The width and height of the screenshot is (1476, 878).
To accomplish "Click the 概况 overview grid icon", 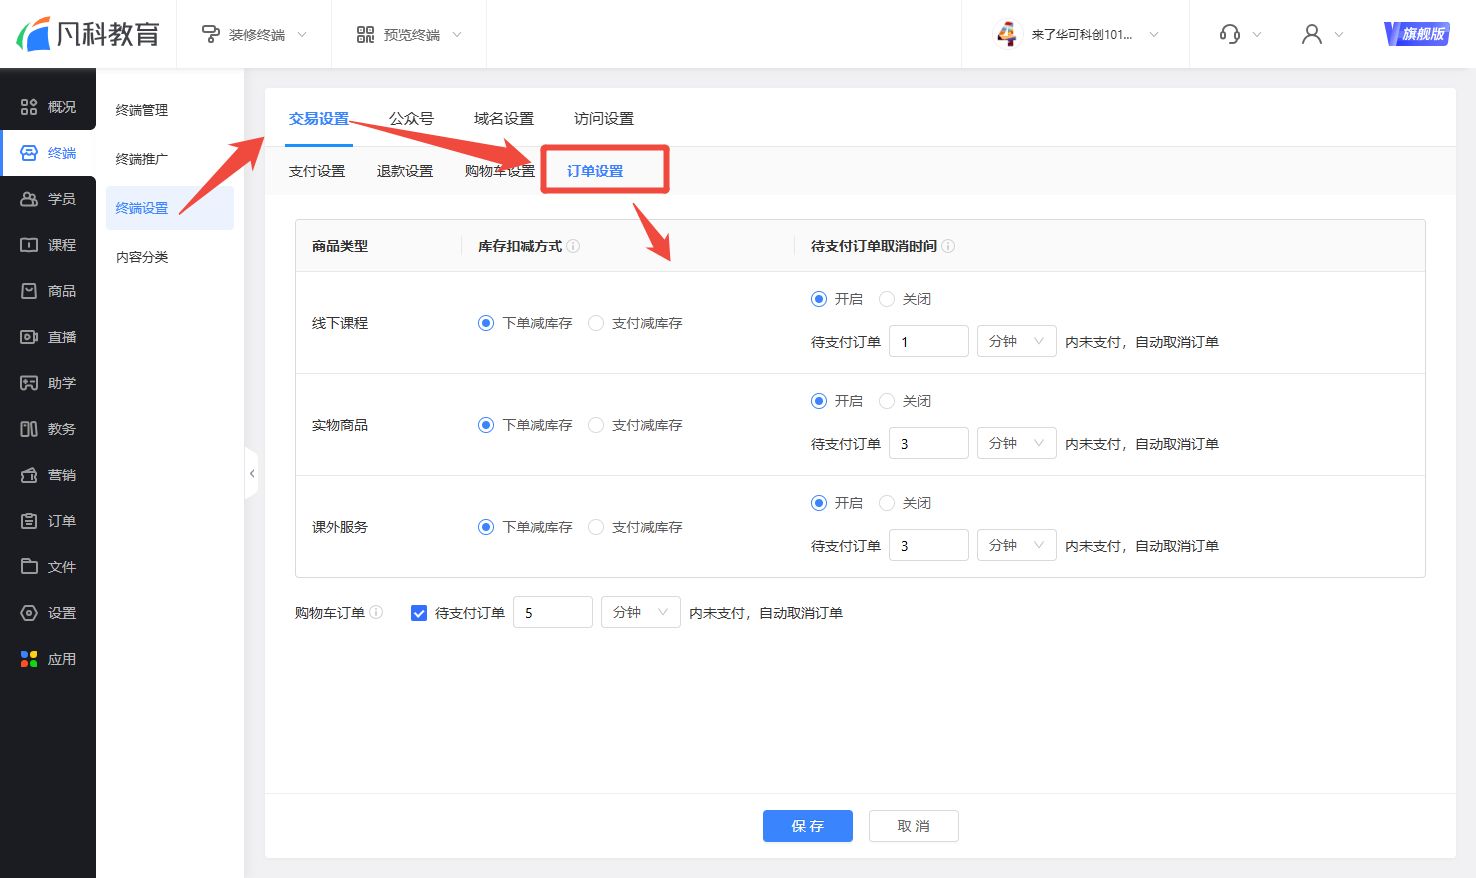I will pyautogui.click(x=29, y=107).
